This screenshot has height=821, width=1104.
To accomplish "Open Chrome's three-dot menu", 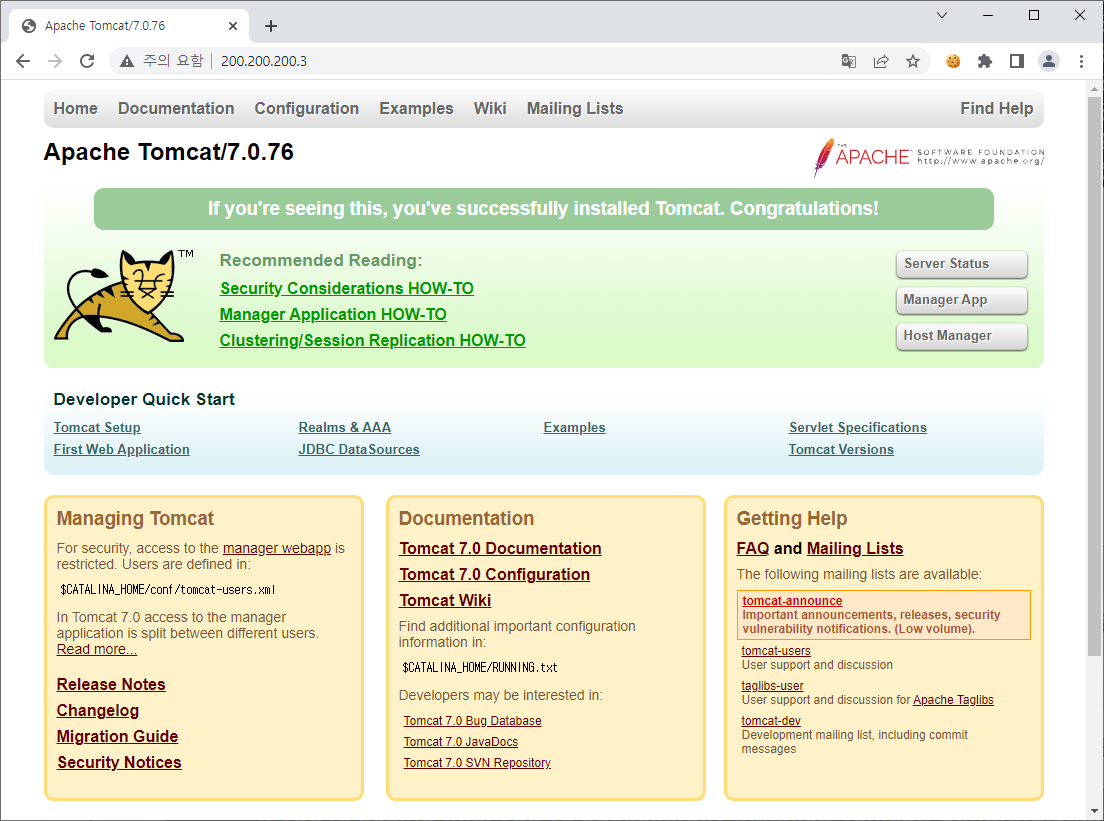I will [x=1081, y=61].
